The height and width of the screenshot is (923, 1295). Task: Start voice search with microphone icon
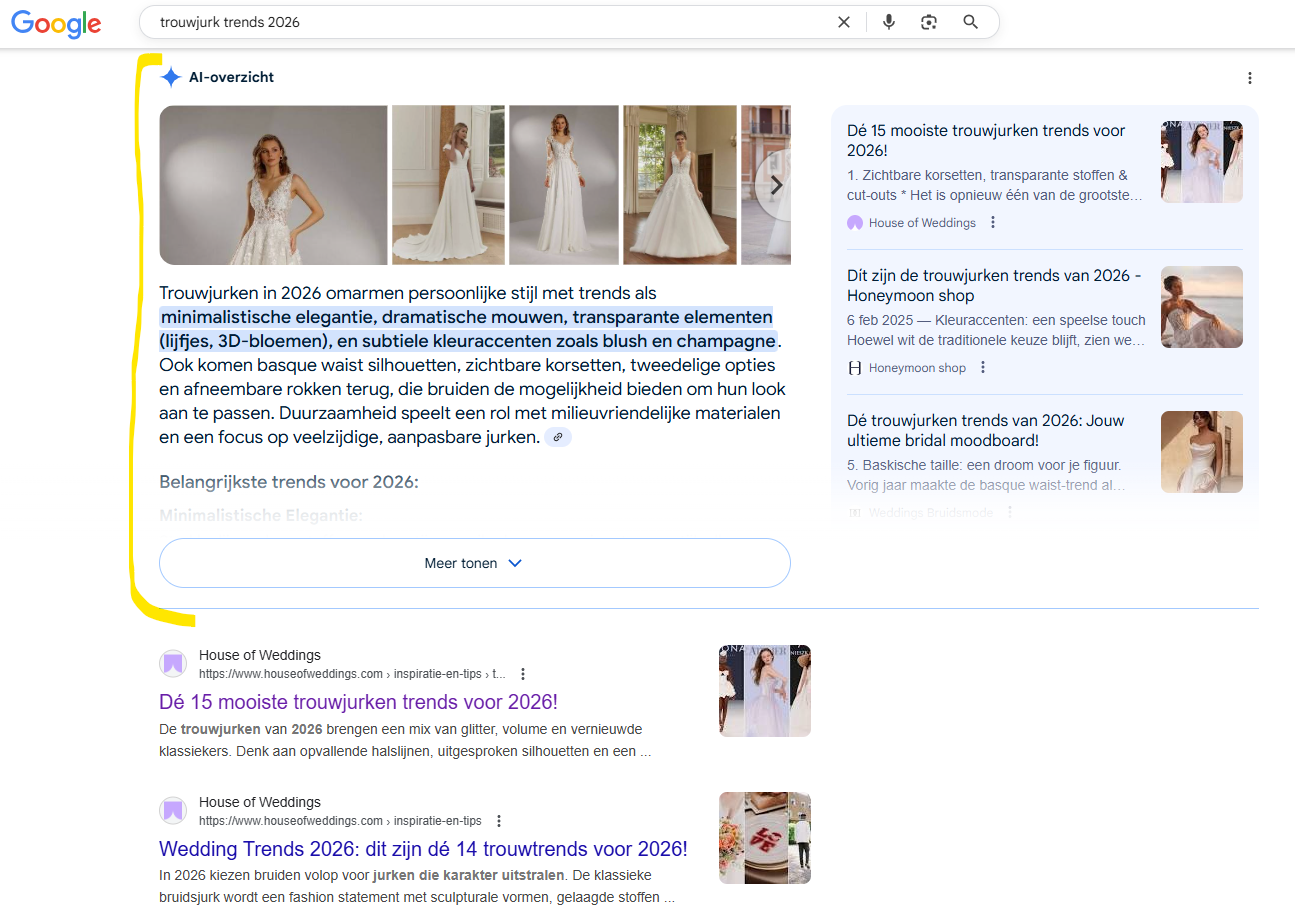[x=888, y=22]
